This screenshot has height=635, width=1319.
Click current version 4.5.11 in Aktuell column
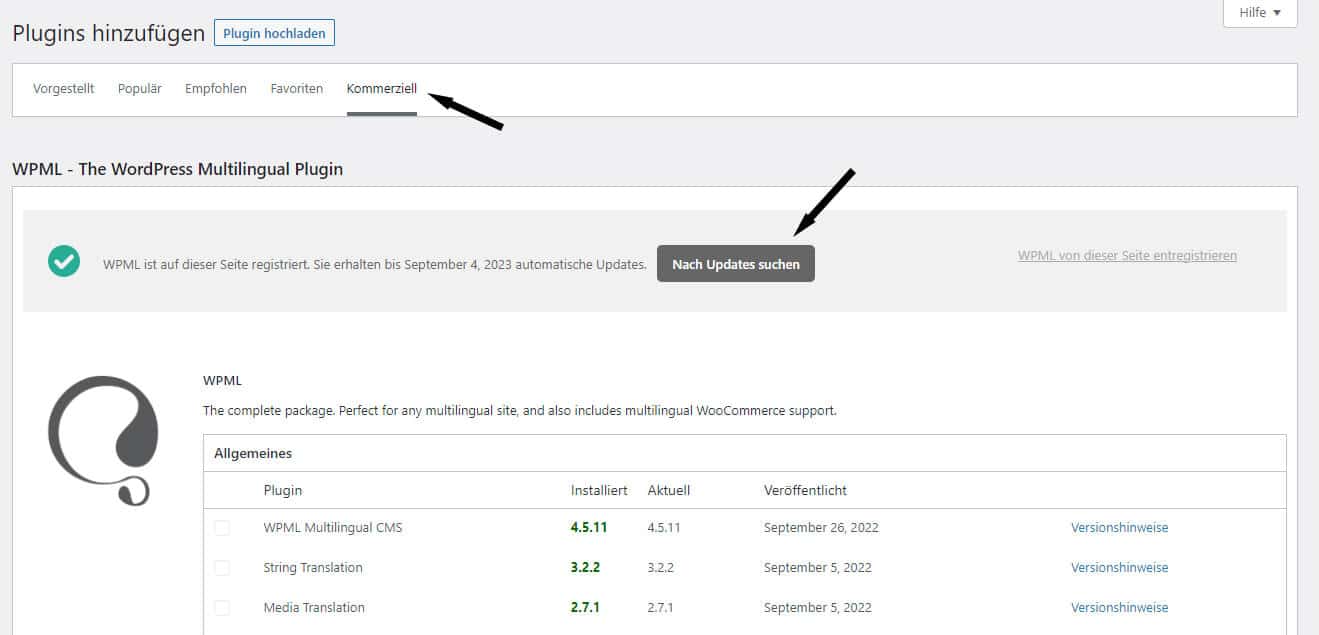click(x=664, y=528)
